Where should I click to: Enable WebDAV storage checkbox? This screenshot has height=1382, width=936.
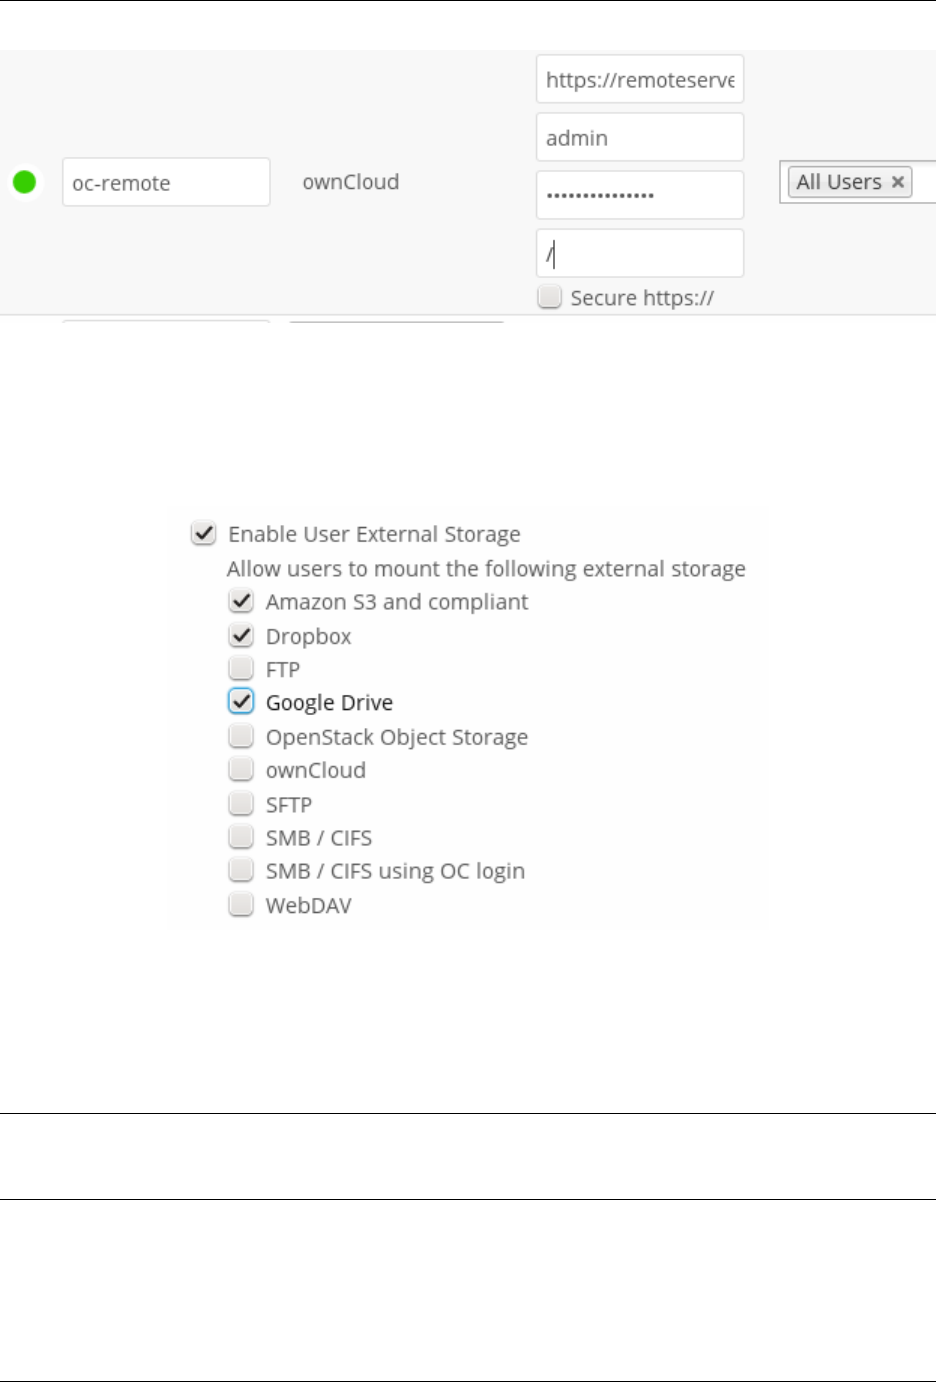241,905
